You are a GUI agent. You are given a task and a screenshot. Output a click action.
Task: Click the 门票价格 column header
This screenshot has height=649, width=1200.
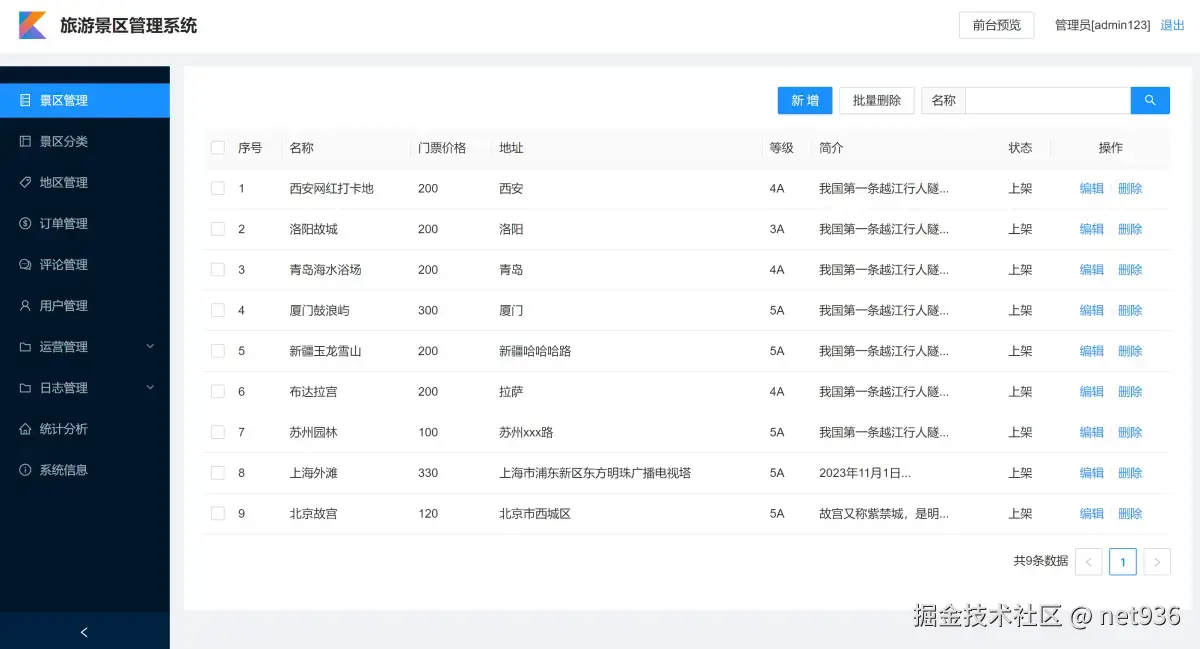442,148
